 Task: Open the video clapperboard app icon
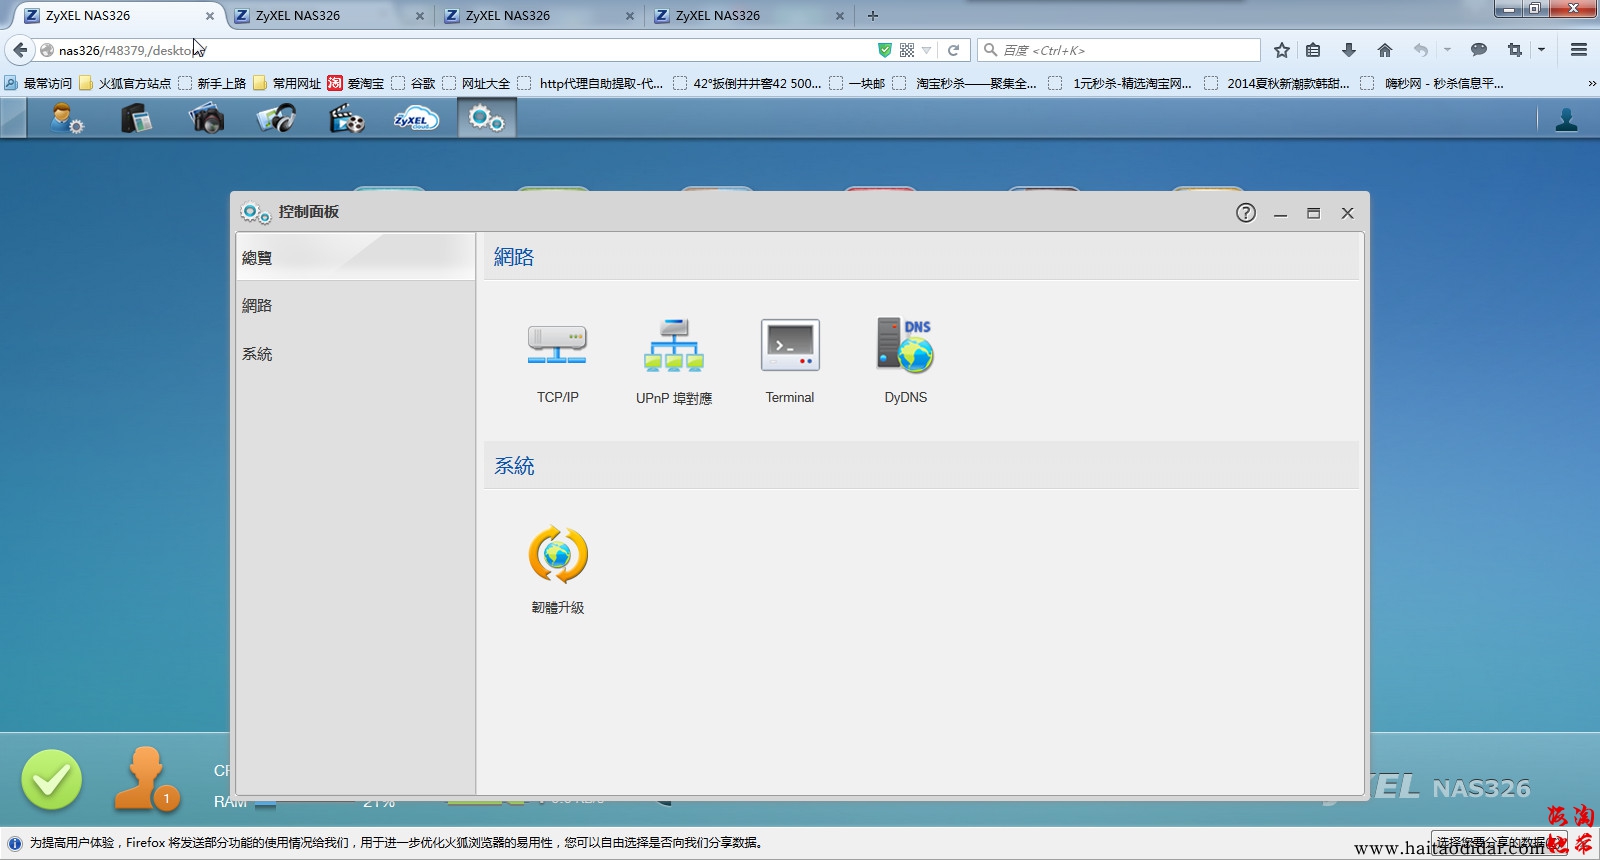[x=346, y=119]
